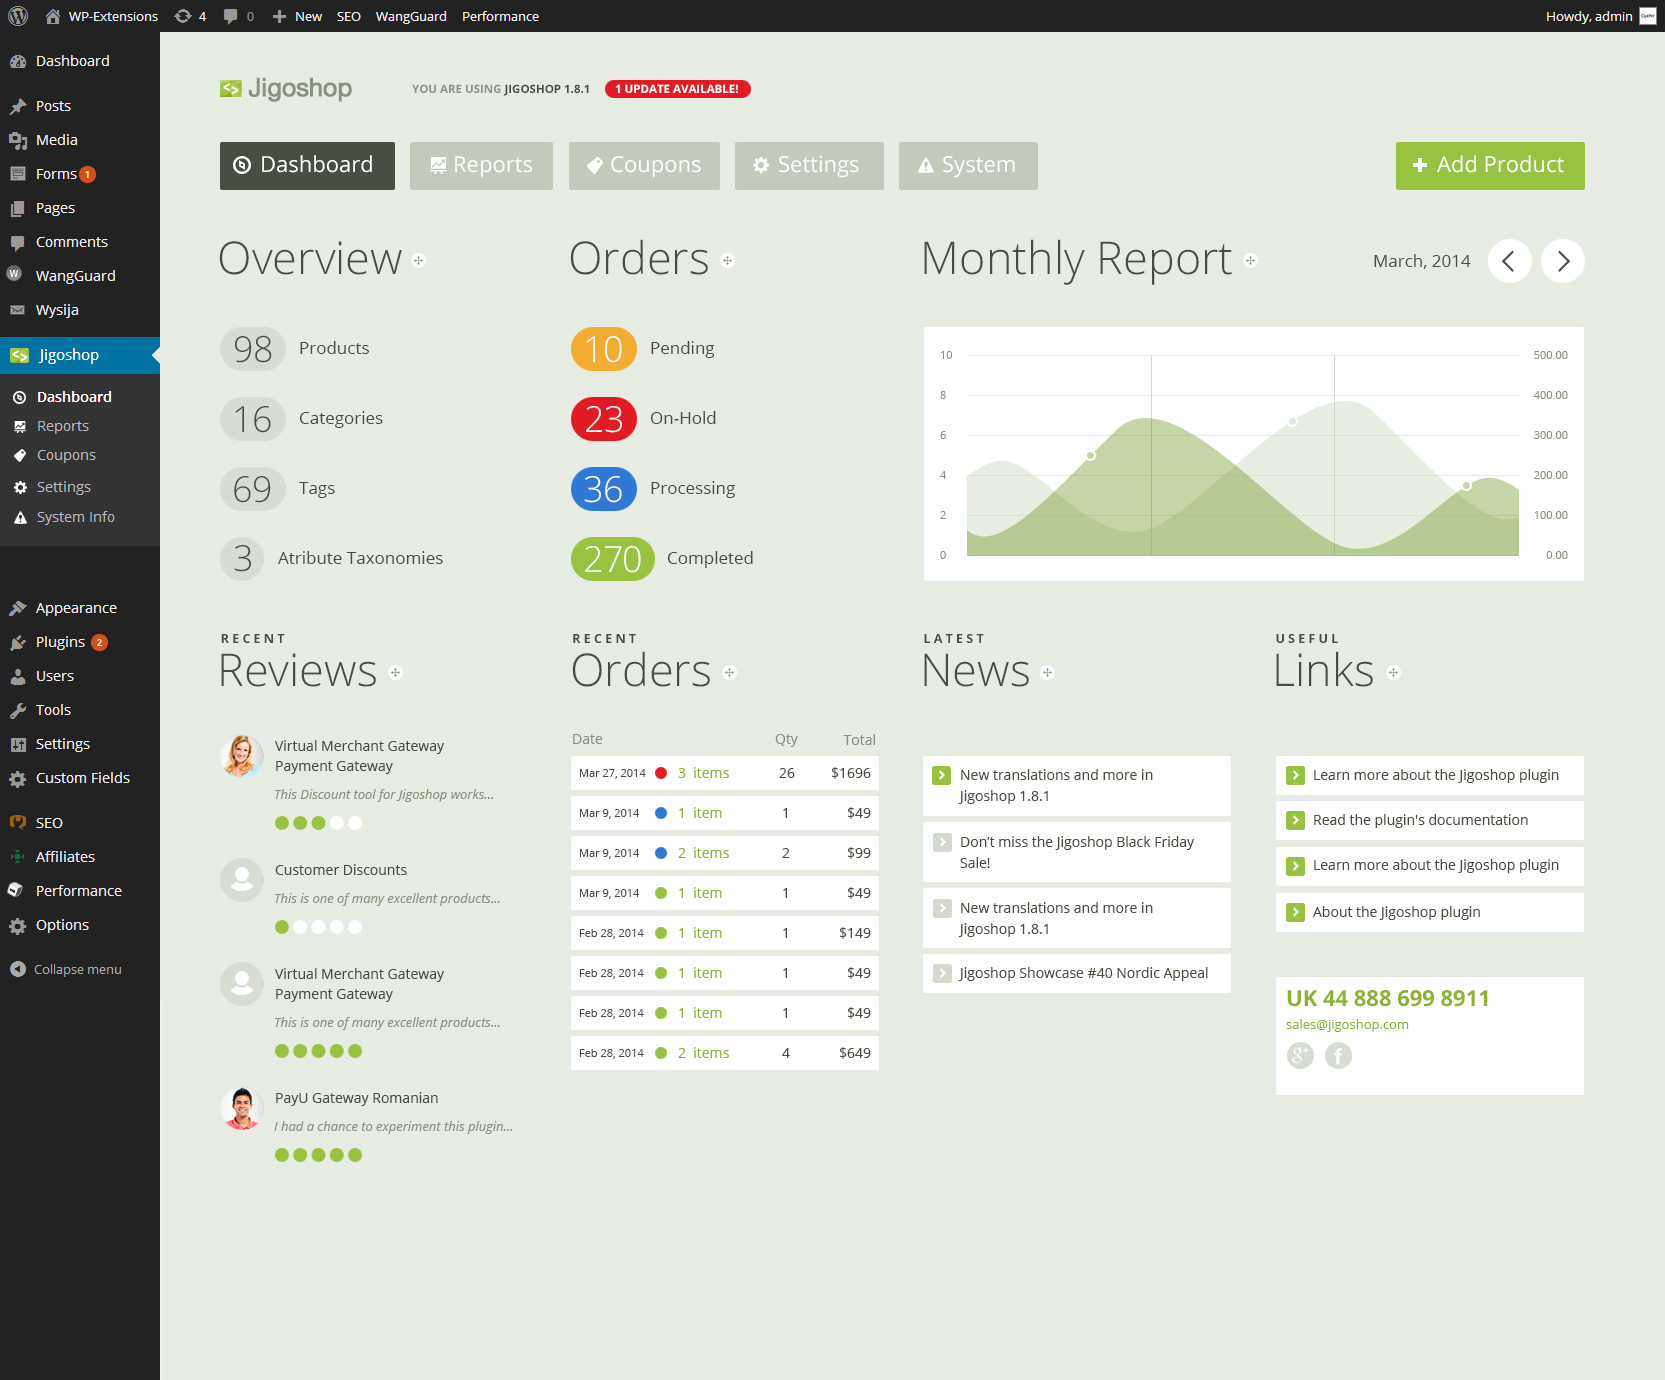Click the updates refresh icon in admin bar

click(x=182, y=15)
